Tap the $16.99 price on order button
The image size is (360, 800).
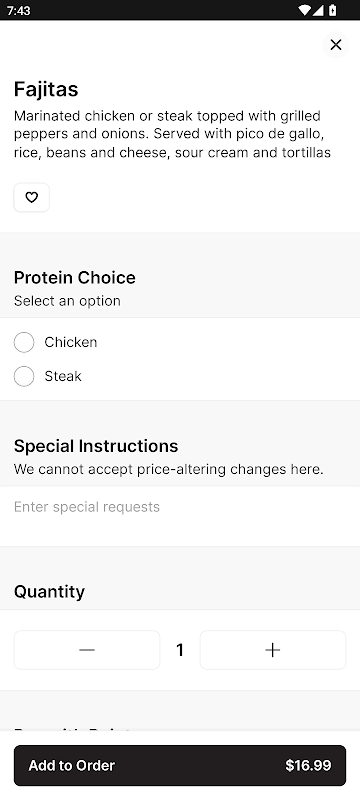click(x=308, y=765)
